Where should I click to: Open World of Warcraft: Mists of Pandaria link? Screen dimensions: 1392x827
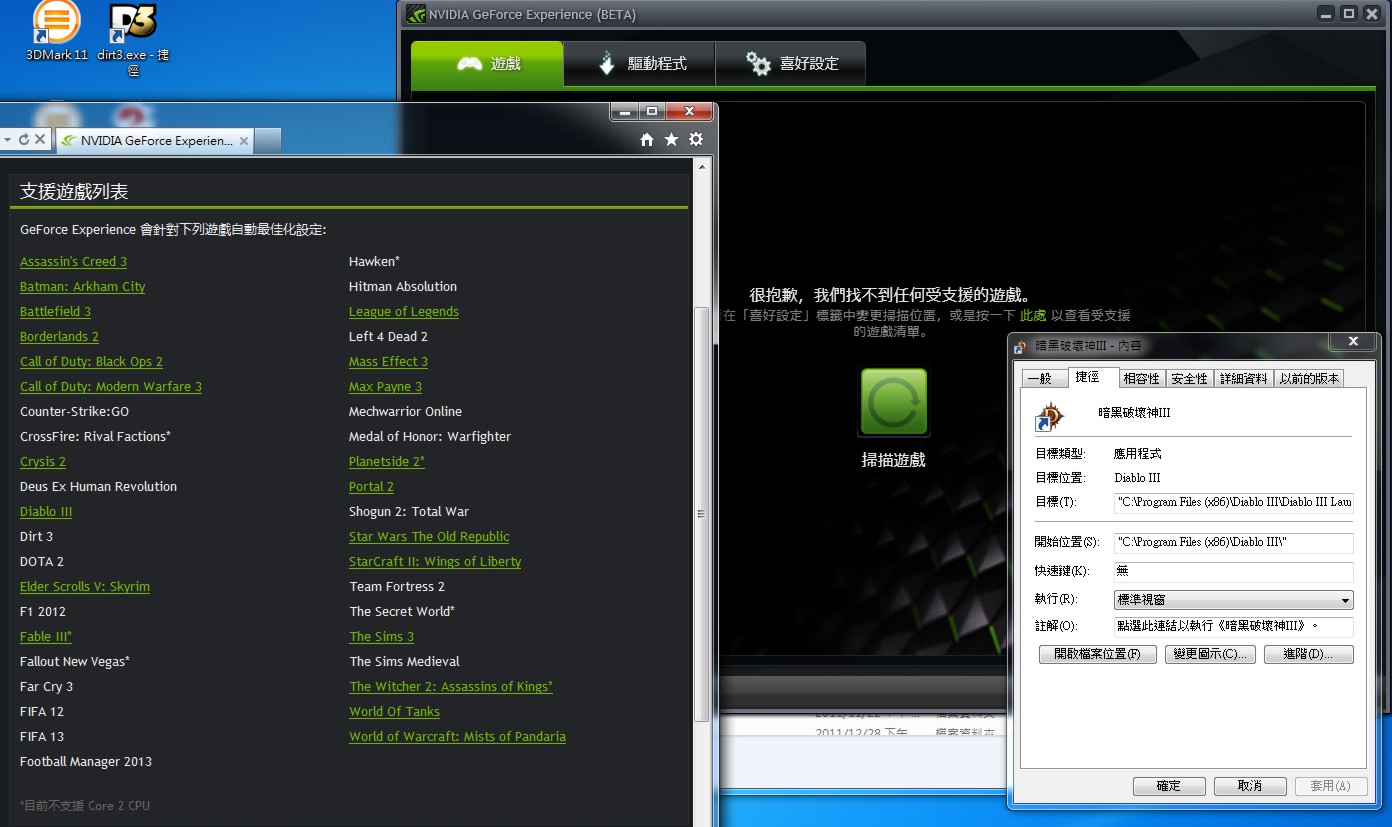(457, 737)
